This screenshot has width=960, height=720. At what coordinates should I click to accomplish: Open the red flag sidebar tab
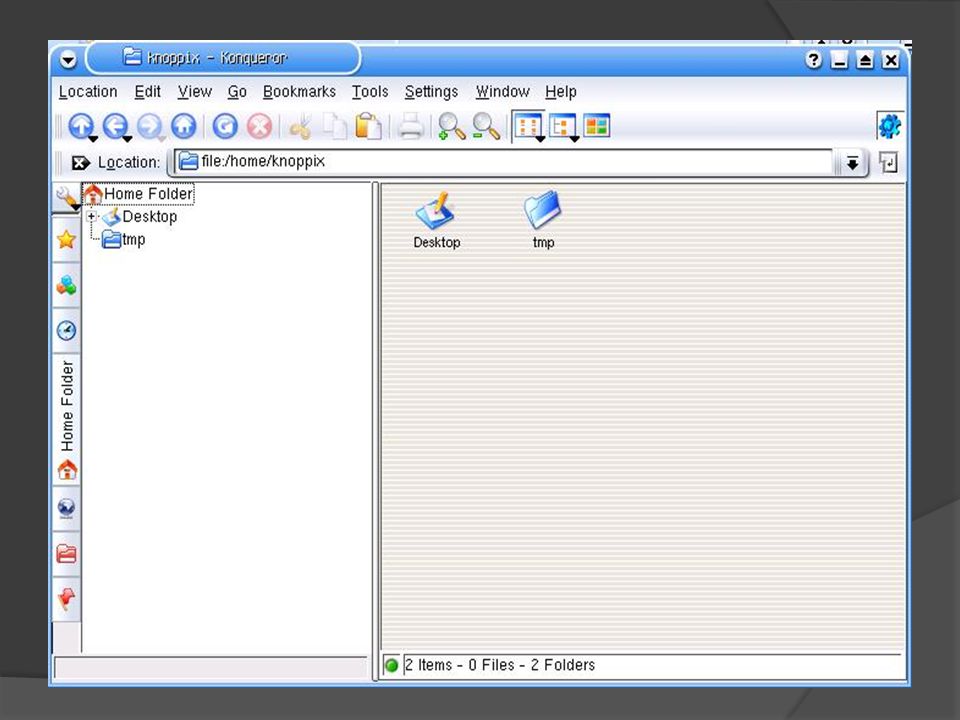pyautogui.click(x=66, y=598)
